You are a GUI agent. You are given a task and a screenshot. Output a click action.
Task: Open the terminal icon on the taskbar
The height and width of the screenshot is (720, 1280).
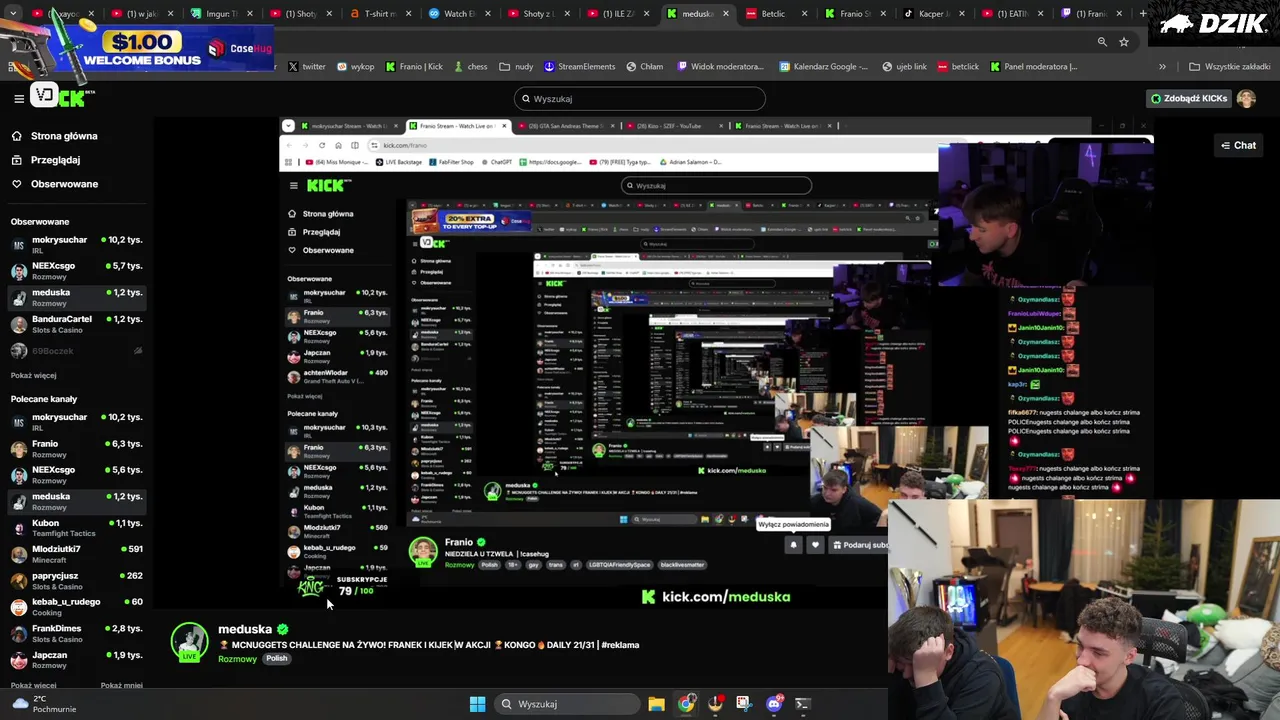[x=802, y=704]
